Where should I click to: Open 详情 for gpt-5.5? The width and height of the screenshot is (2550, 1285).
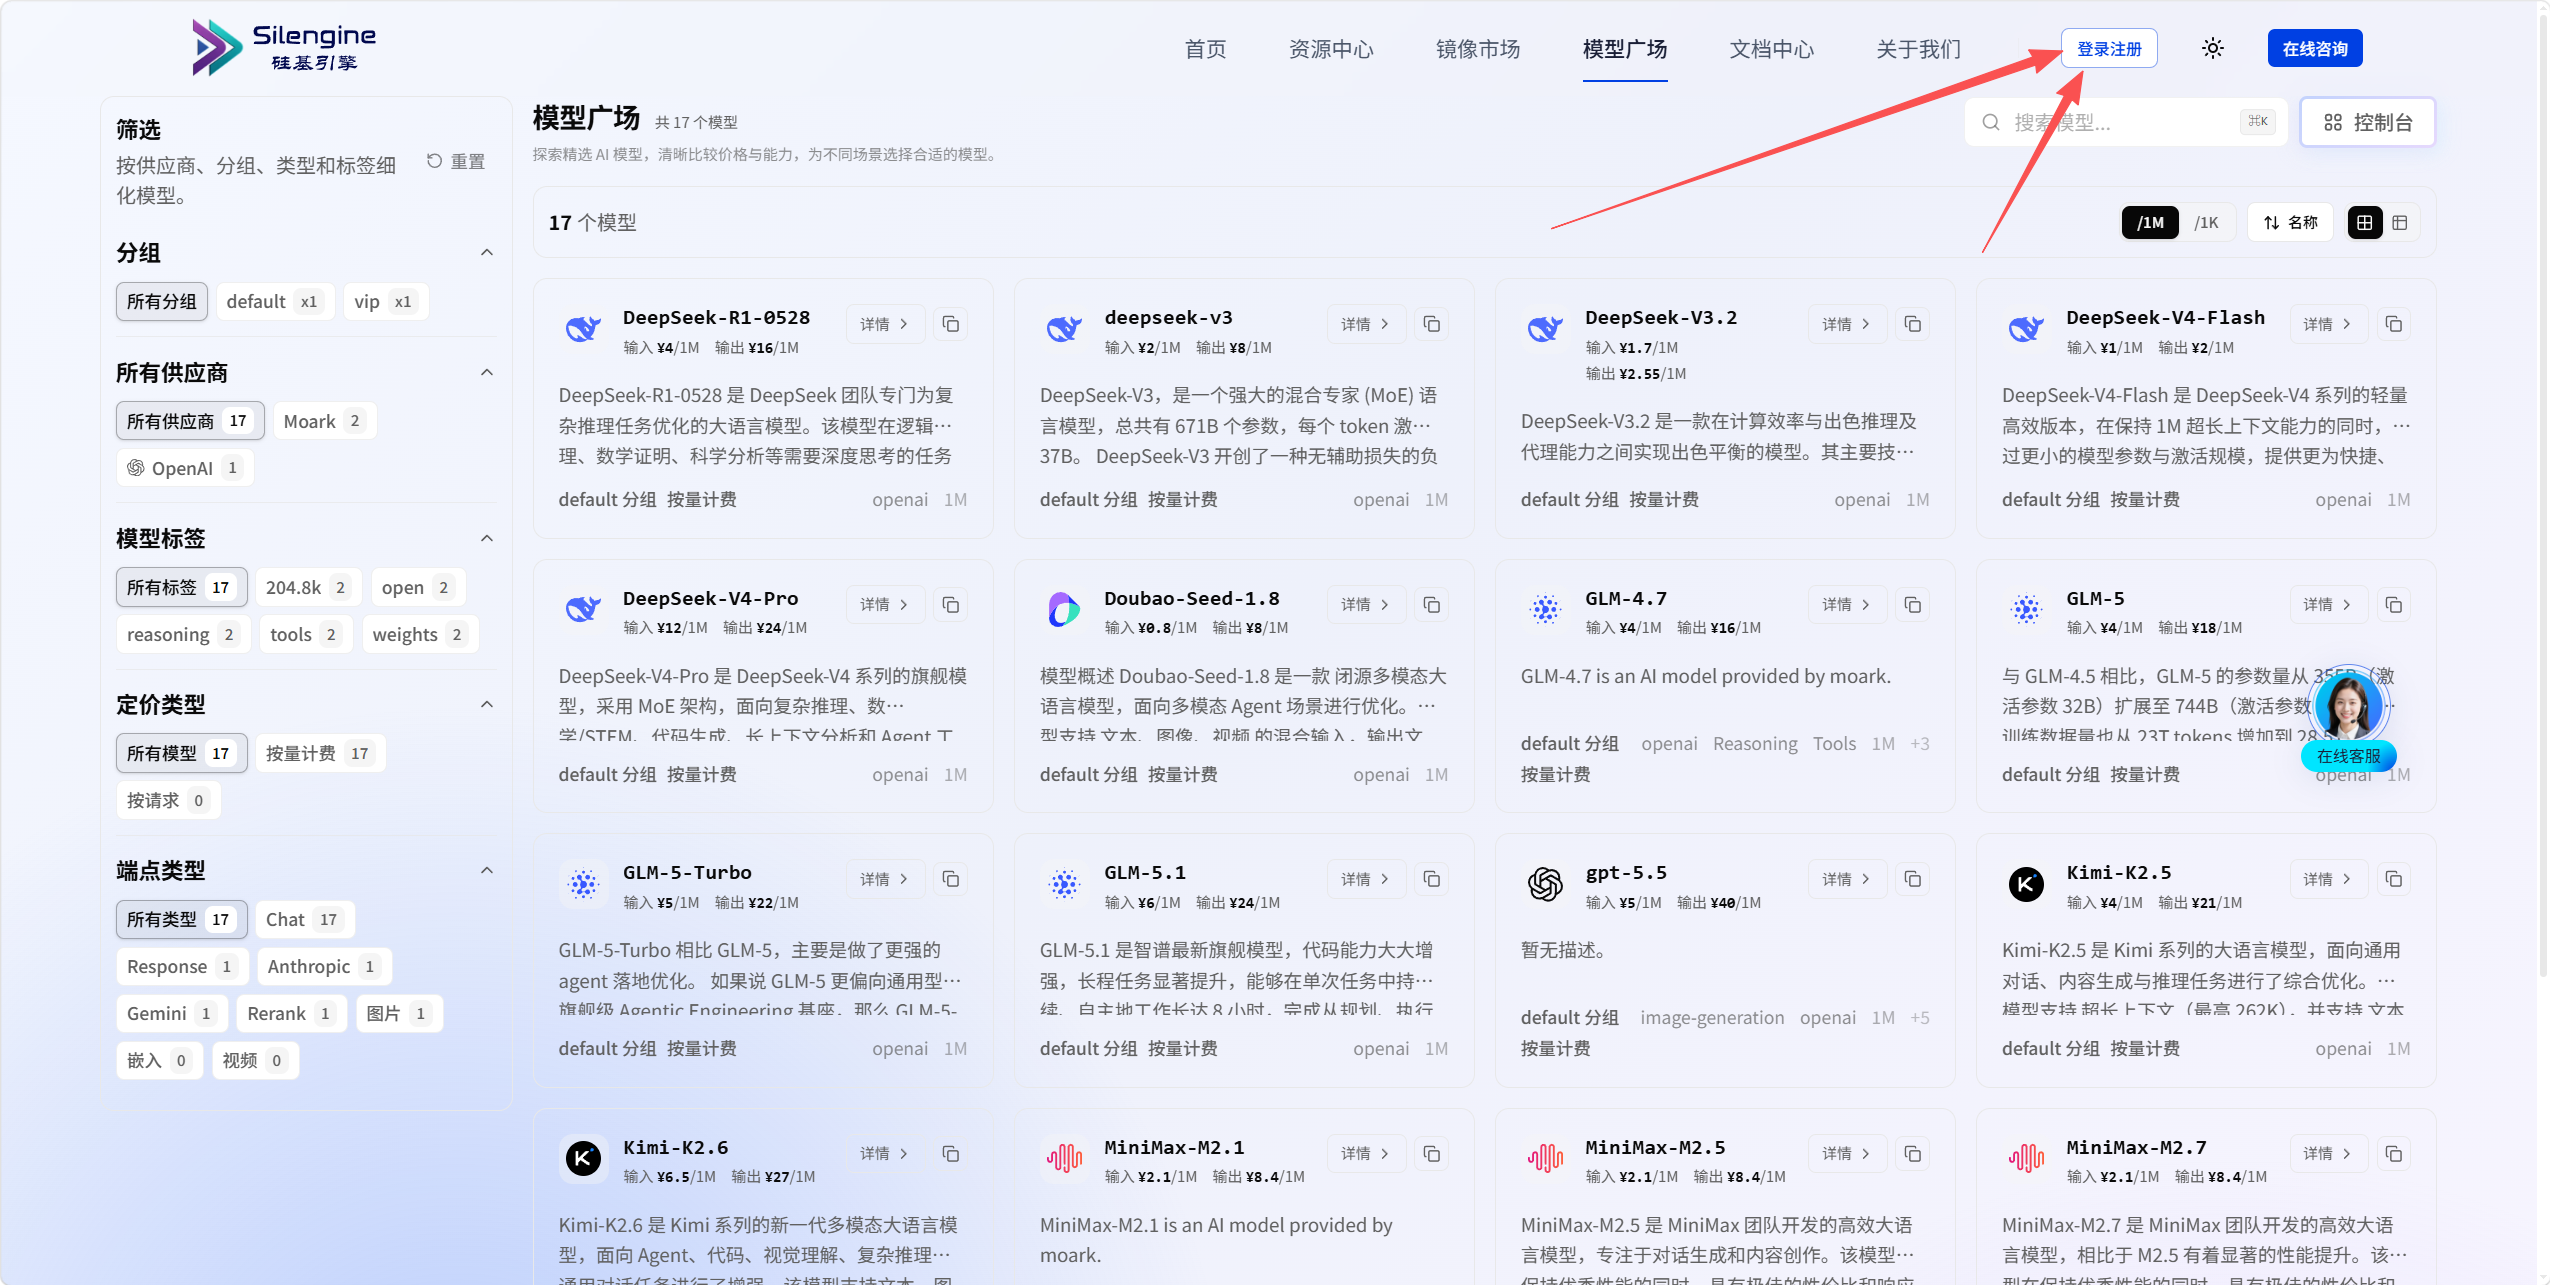[x=1847, y=879]
